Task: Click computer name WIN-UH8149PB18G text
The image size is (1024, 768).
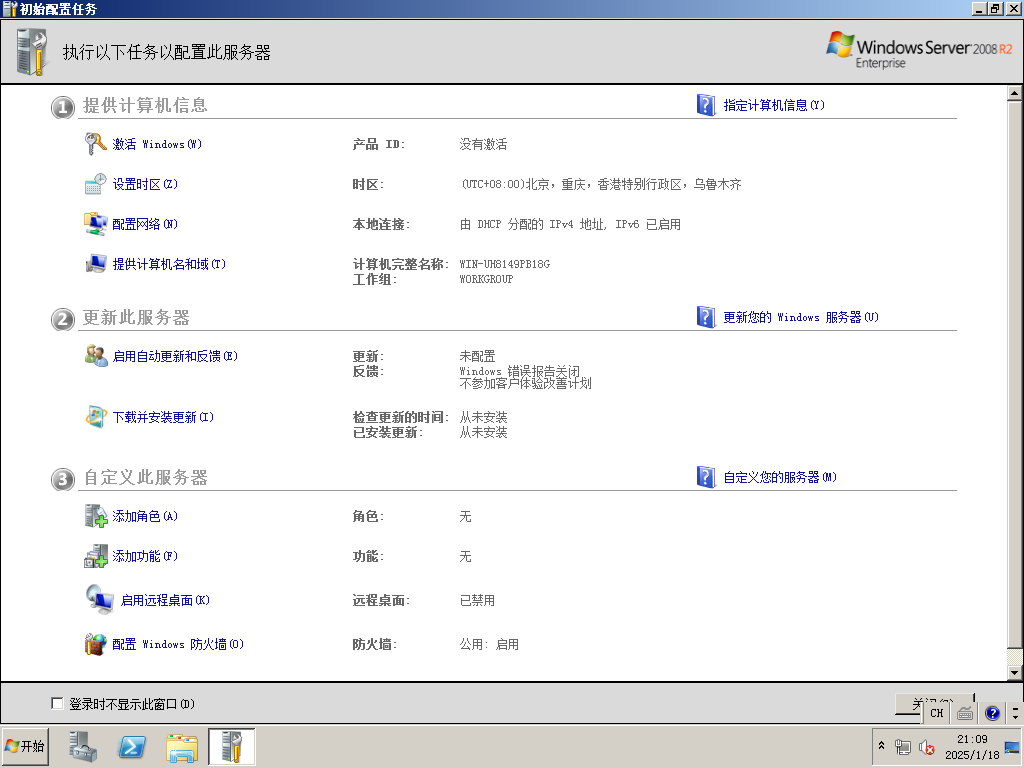Action: [505, 264]
